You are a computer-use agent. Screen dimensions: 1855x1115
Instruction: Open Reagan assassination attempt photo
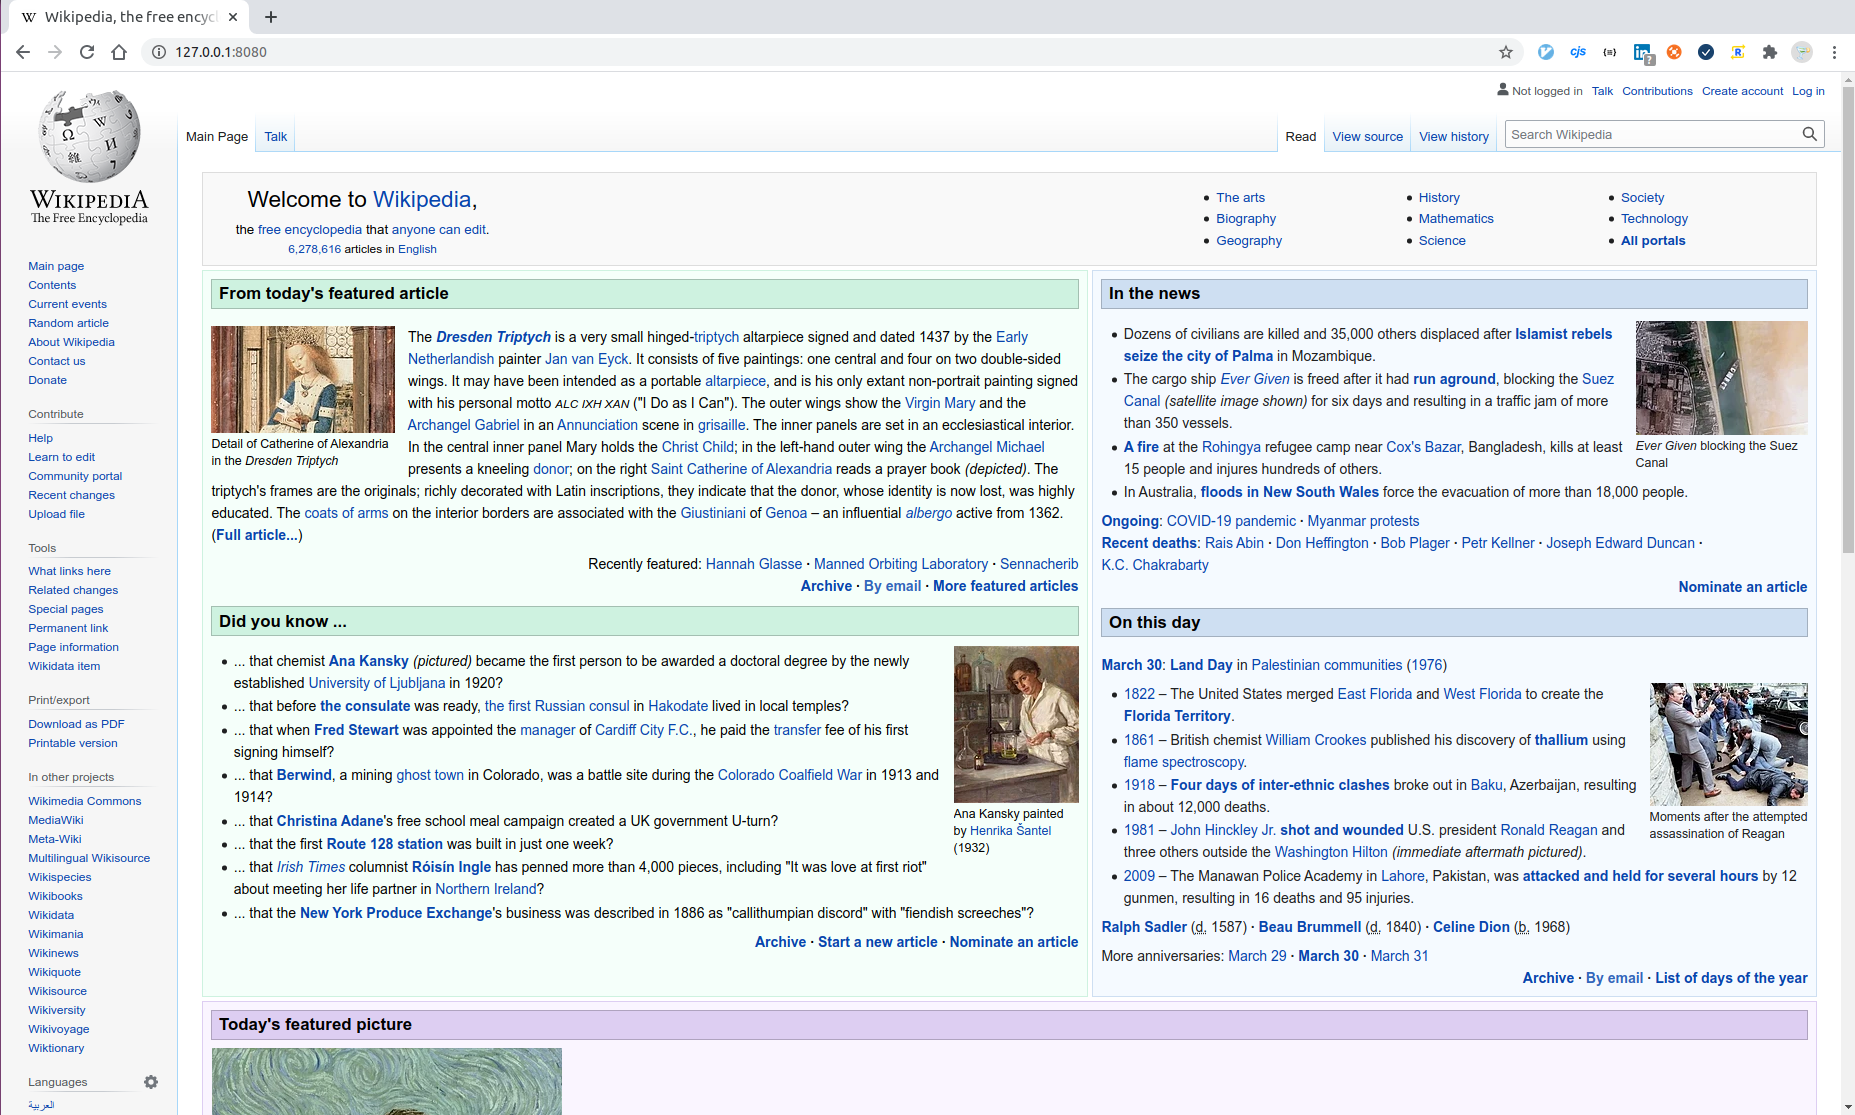tap(1728, 744)
